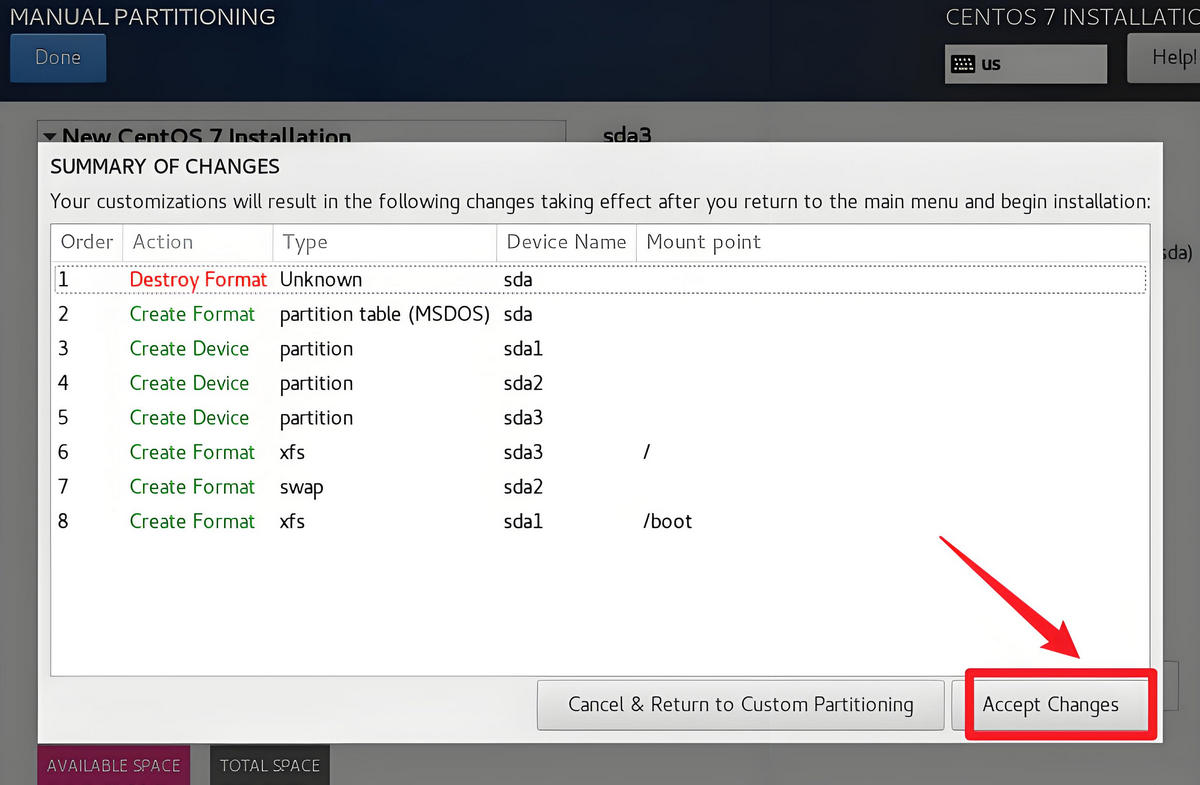This screenshot has height=785, width=1200.
Task: Click order number 8 in the changes list
Action: tap(63, 521)
